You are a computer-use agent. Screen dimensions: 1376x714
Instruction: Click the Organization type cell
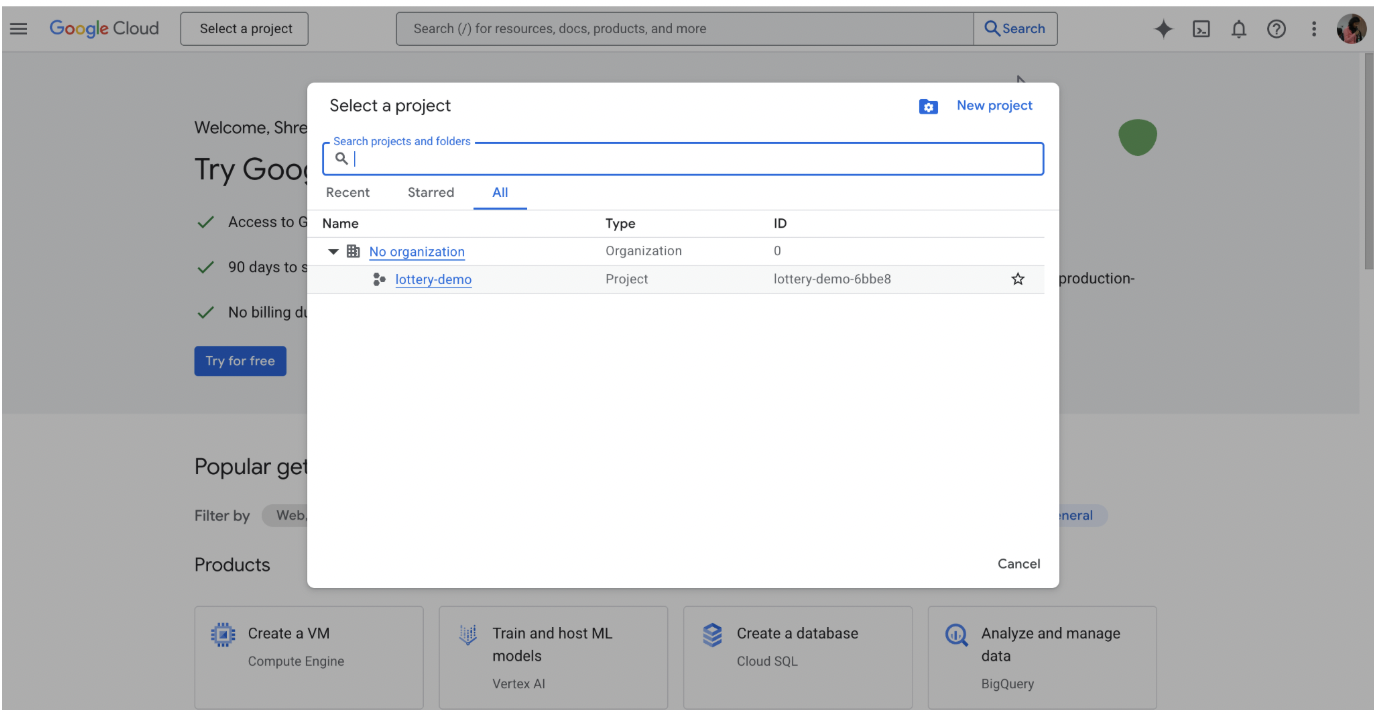tap(643, 252)
